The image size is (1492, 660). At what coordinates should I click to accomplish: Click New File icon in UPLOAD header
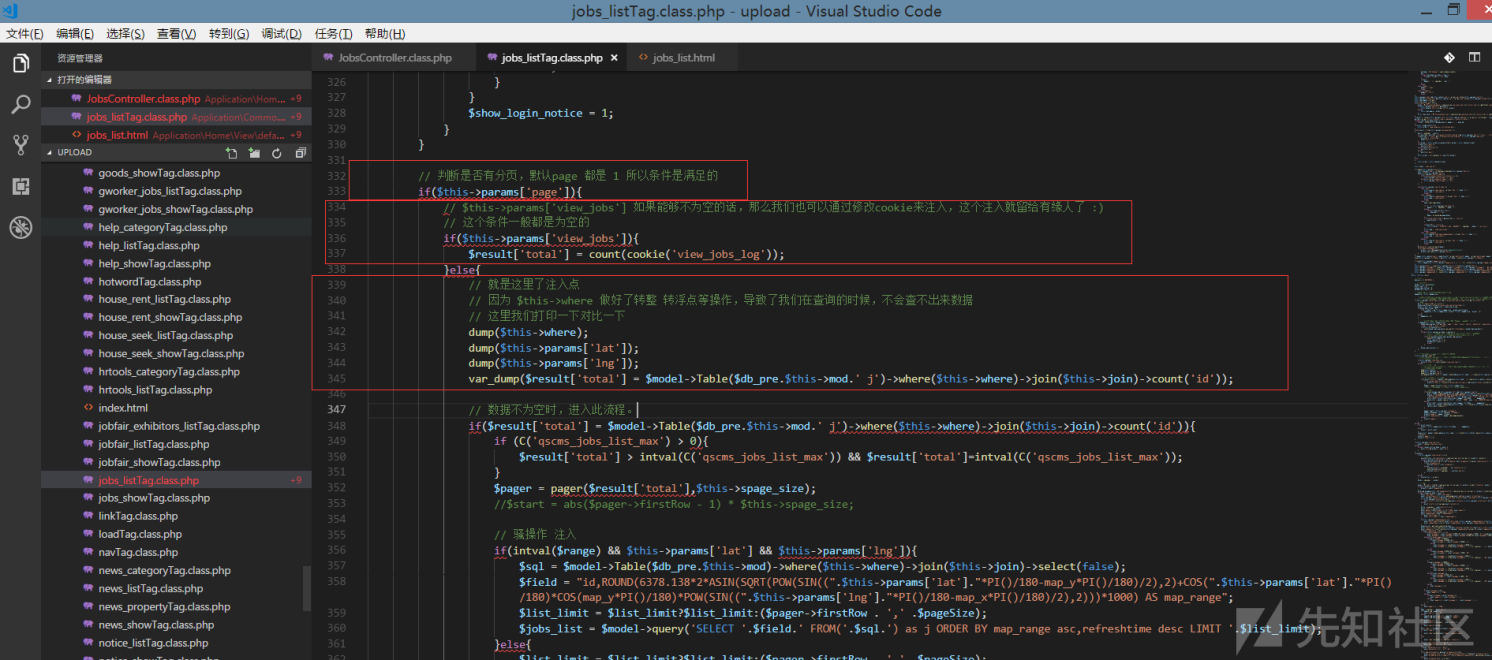[231, 153]
